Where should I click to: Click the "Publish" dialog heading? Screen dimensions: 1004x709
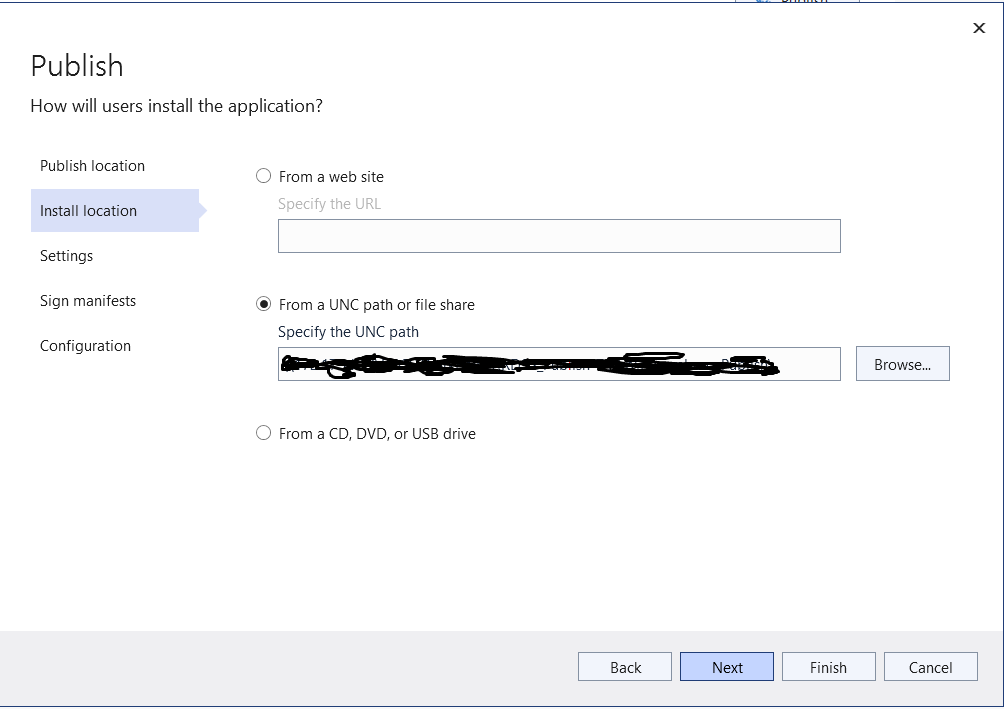[77, 65]
